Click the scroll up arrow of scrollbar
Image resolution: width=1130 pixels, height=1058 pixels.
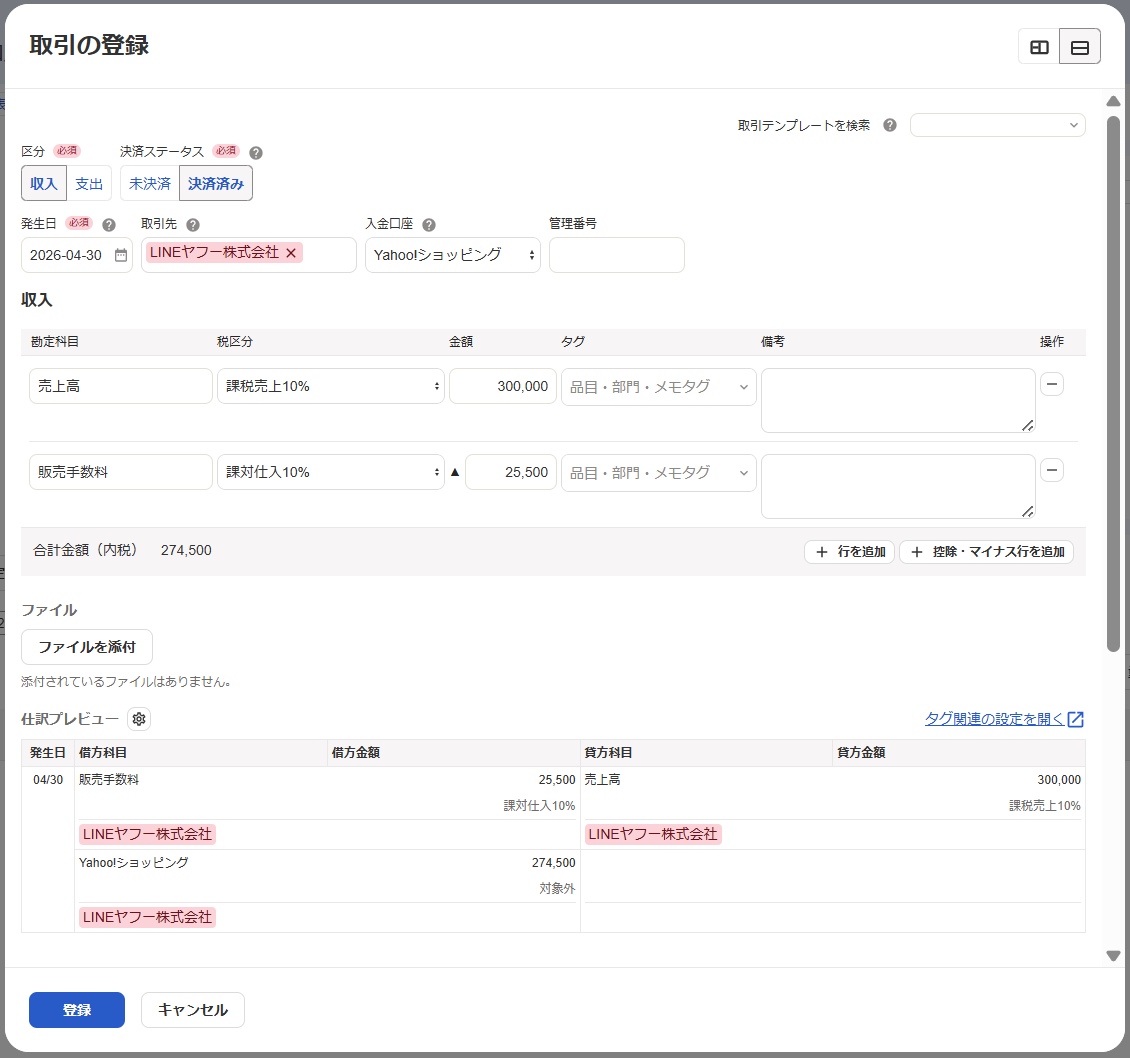[1113, 102]
